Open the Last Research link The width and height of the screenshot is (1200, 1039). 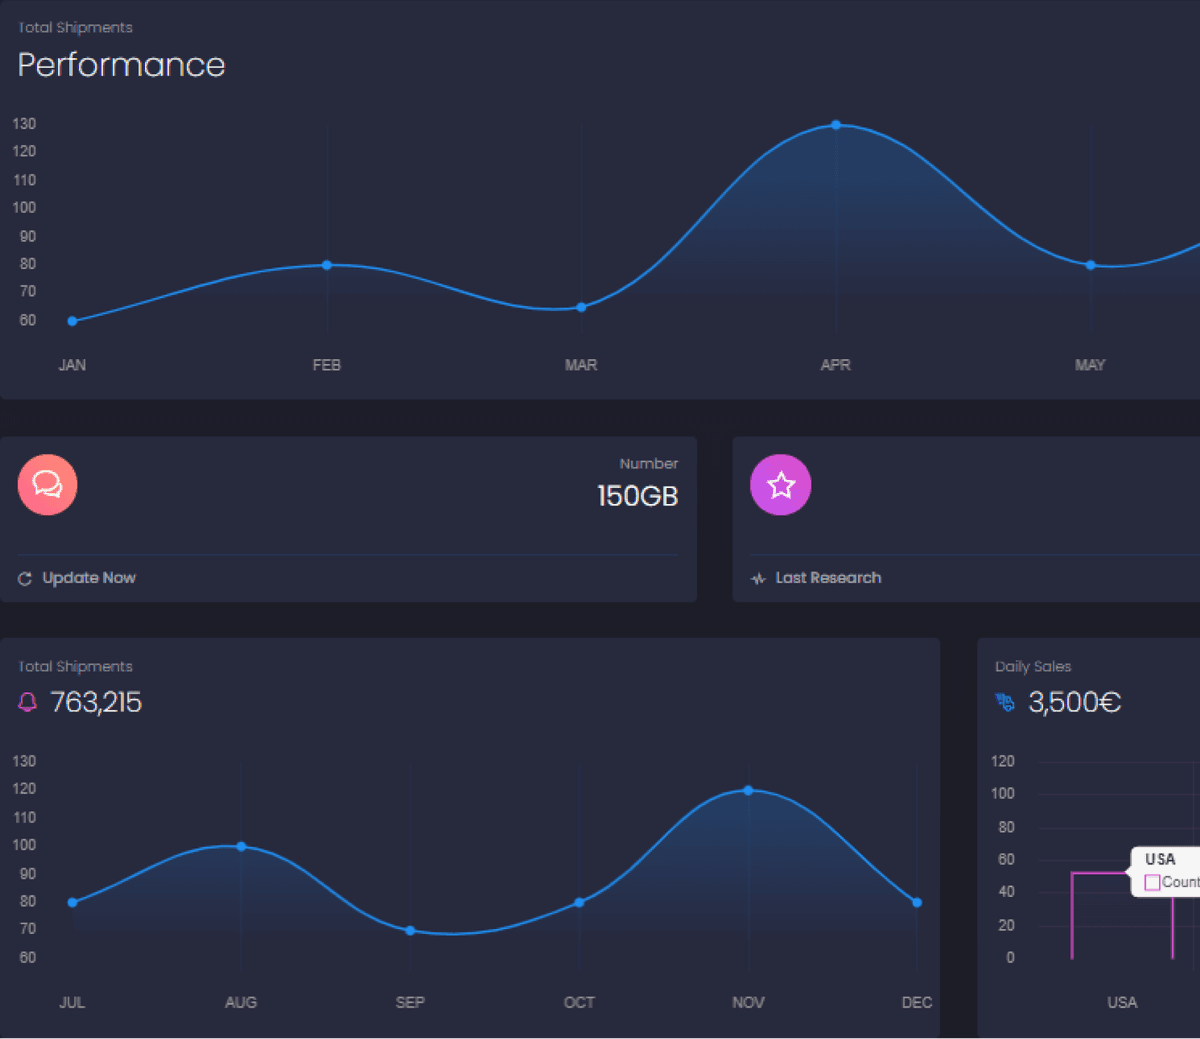[x=827, y=578]
